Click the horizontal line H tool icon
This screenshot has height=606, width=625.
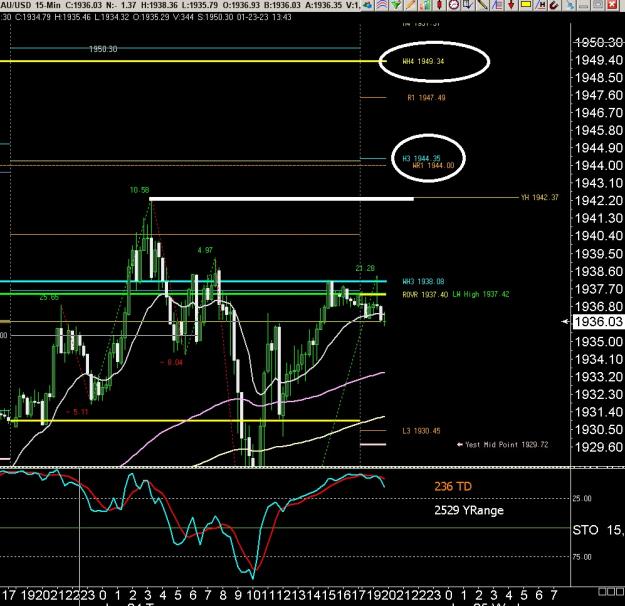click(540, 5)
